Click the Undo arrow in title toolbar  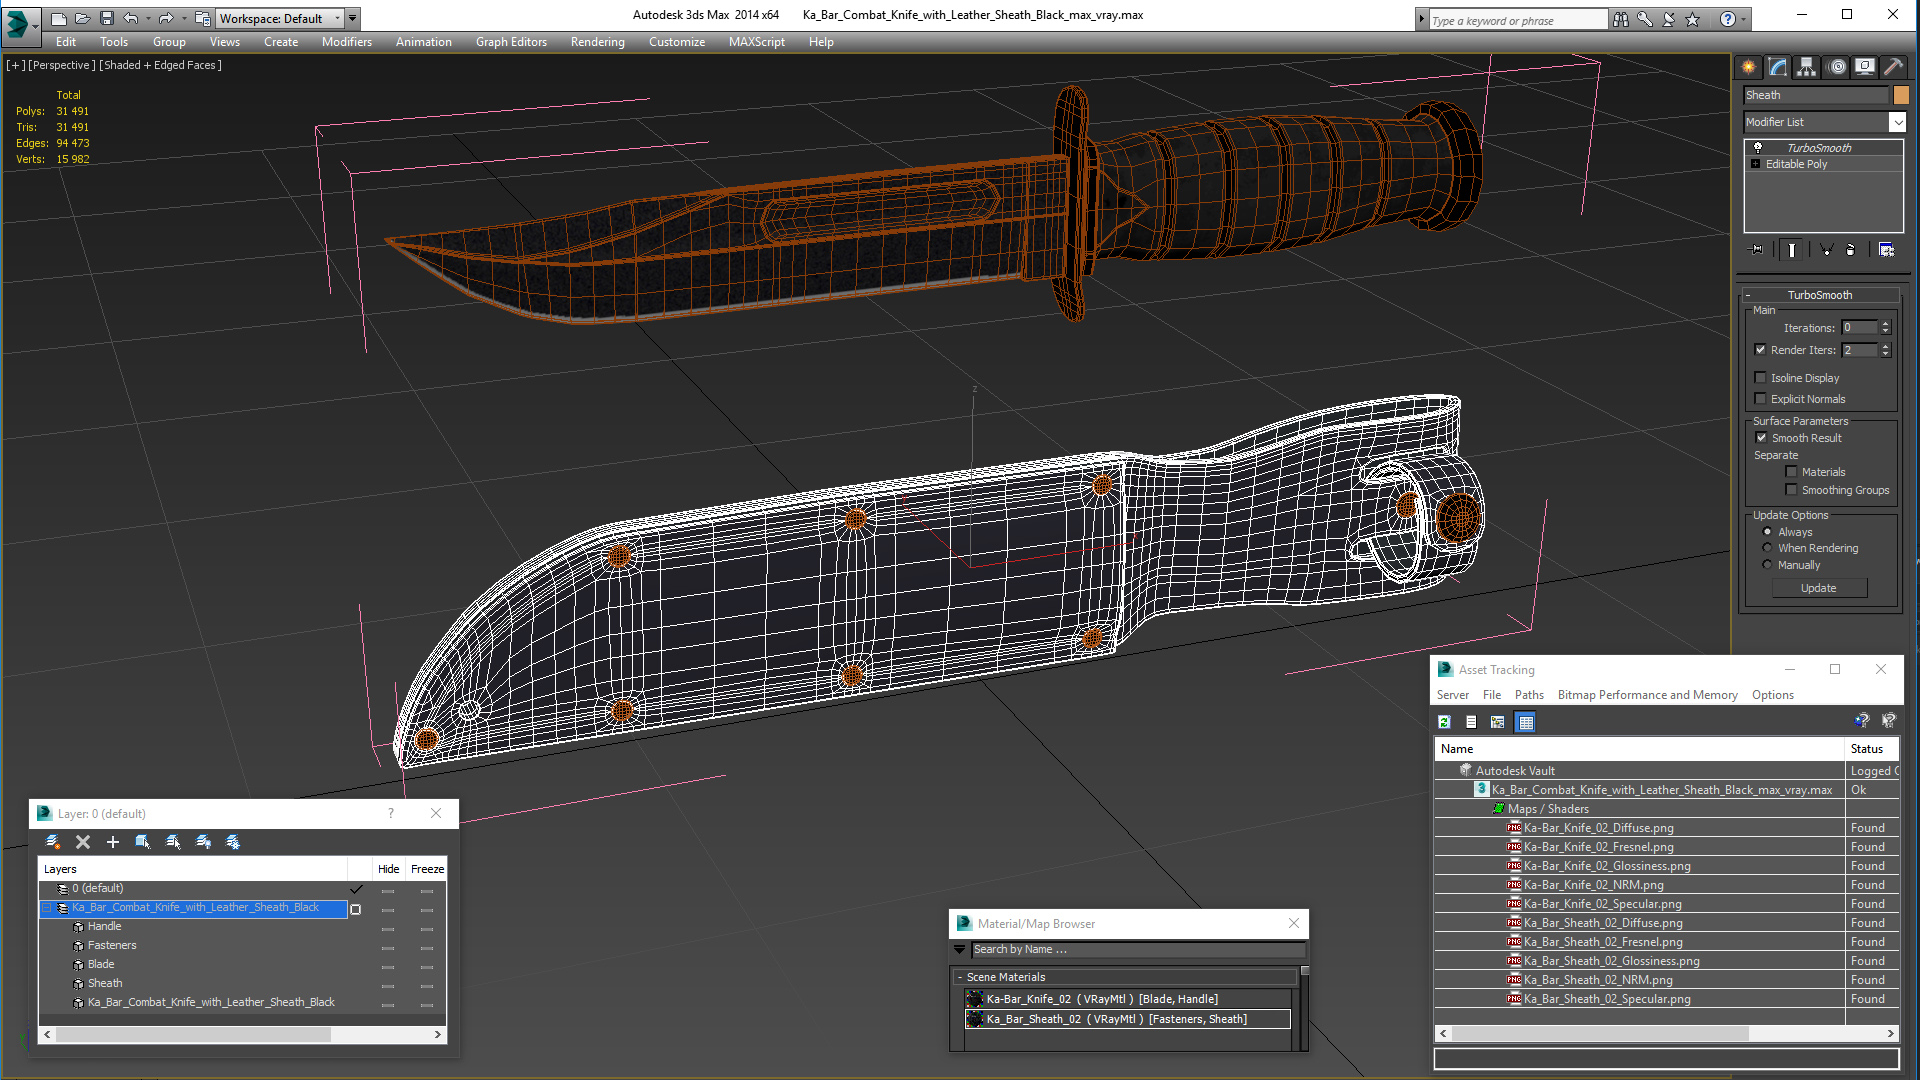(x=131, y=18)
